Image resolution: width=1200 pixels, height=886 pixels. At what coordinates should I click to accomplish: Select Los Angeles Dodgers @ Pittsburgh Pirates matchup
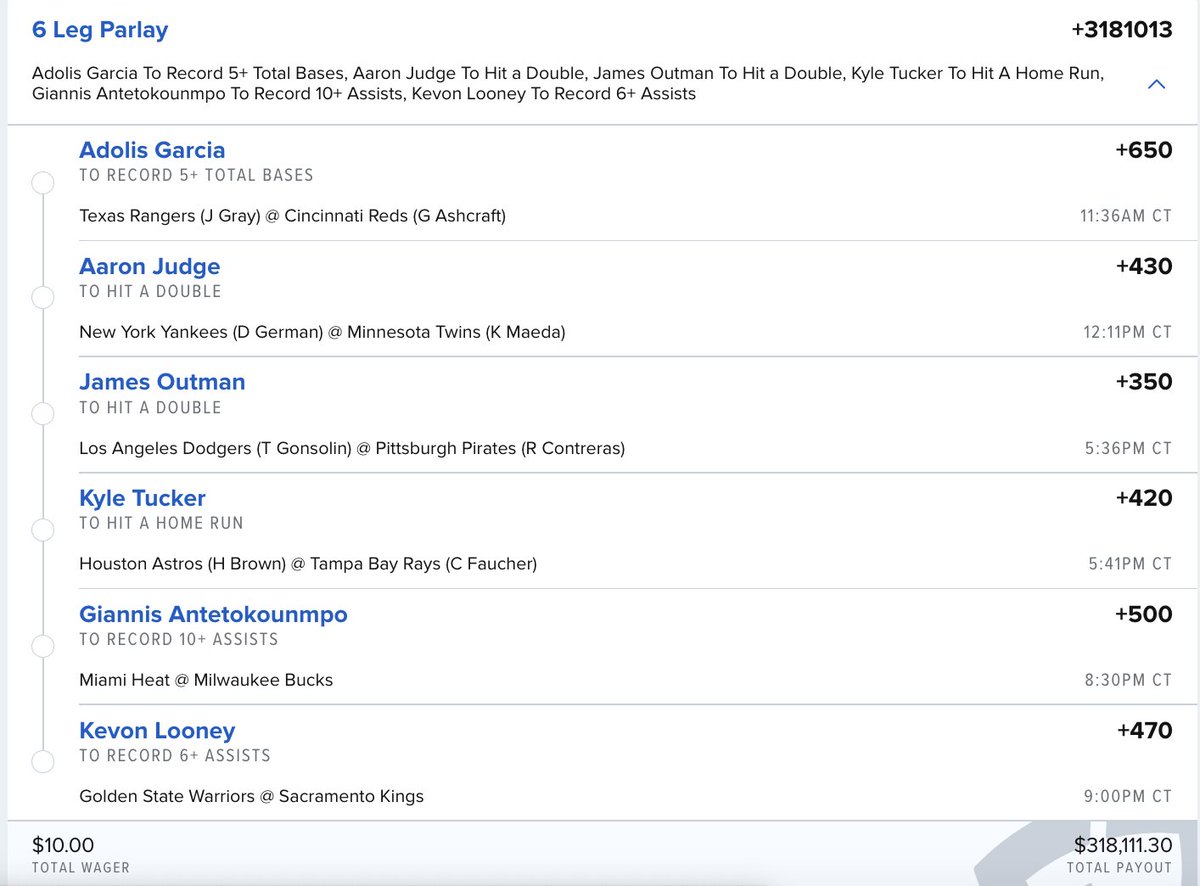click(x=352, y=448)
